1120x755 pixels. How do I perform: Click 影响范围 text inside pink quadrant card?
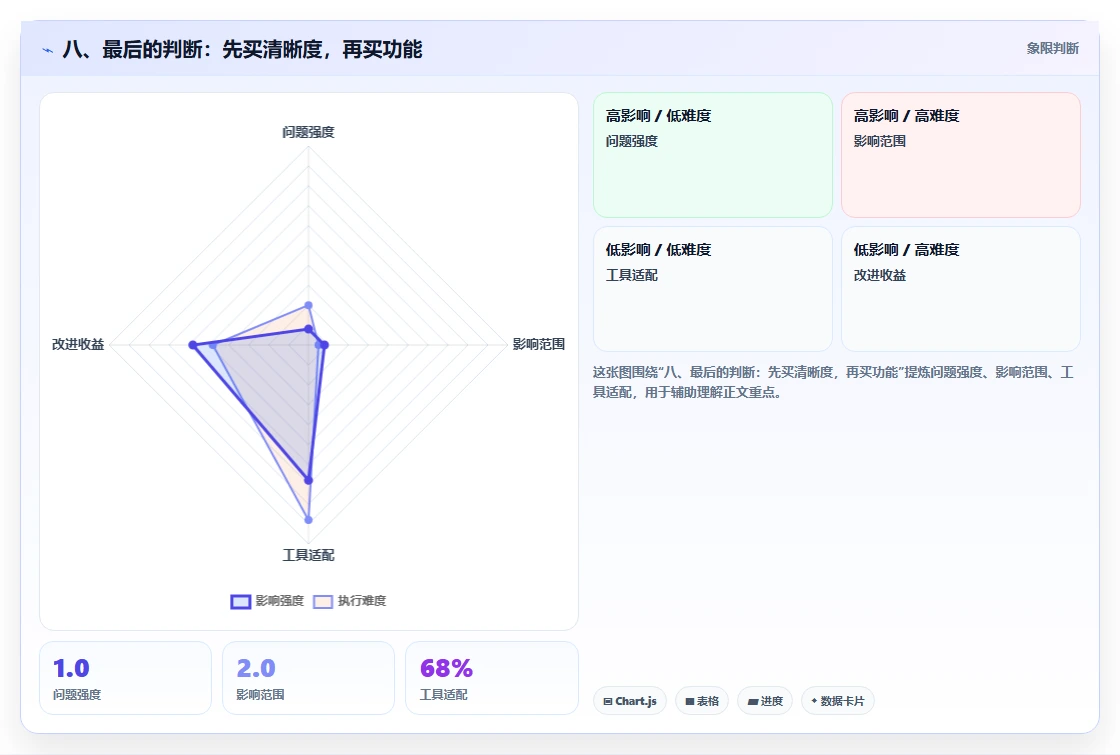coord(879,141)
